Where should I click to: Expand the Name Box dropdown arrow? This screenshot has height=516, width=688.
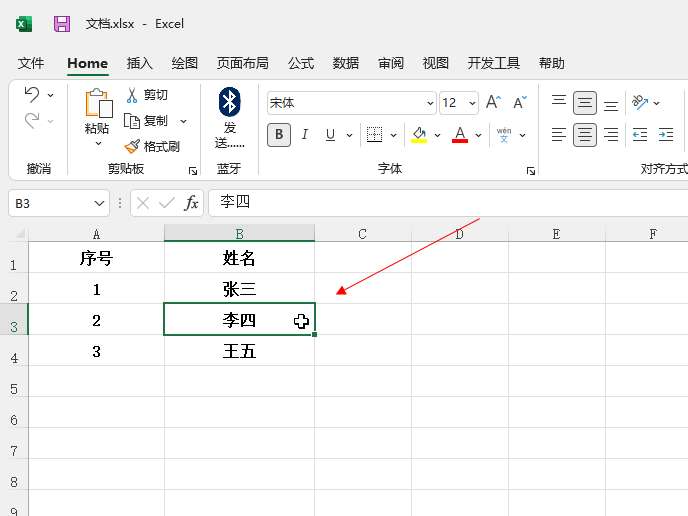tap(99, 203)
